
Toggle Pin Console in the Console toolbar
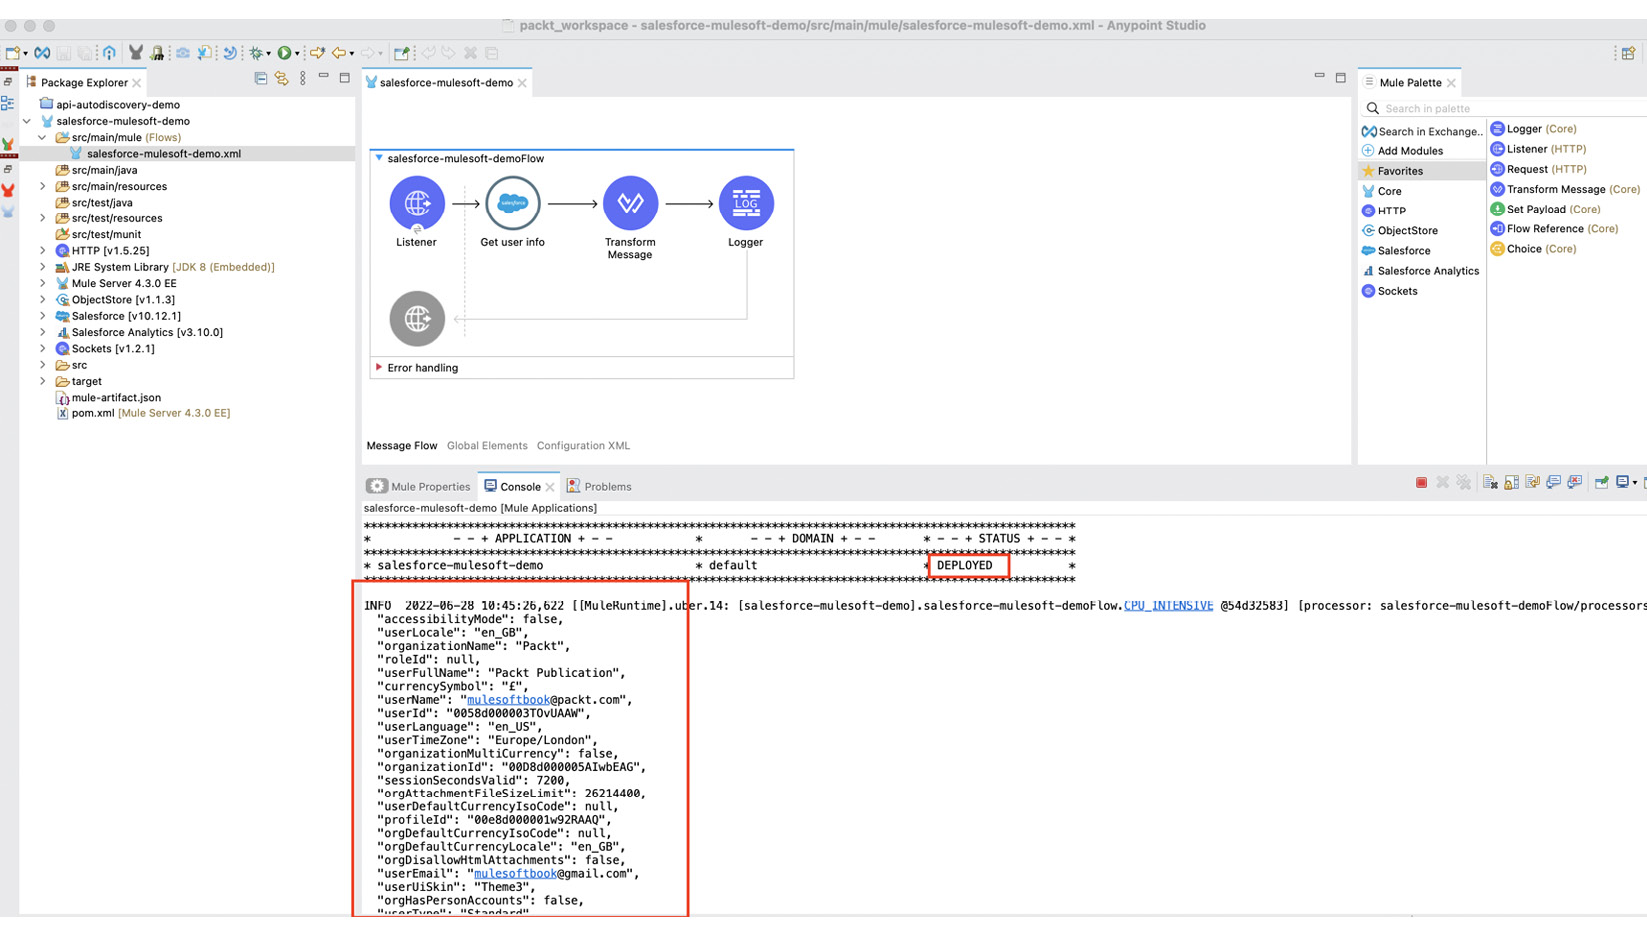click(x=1601, y=483)
